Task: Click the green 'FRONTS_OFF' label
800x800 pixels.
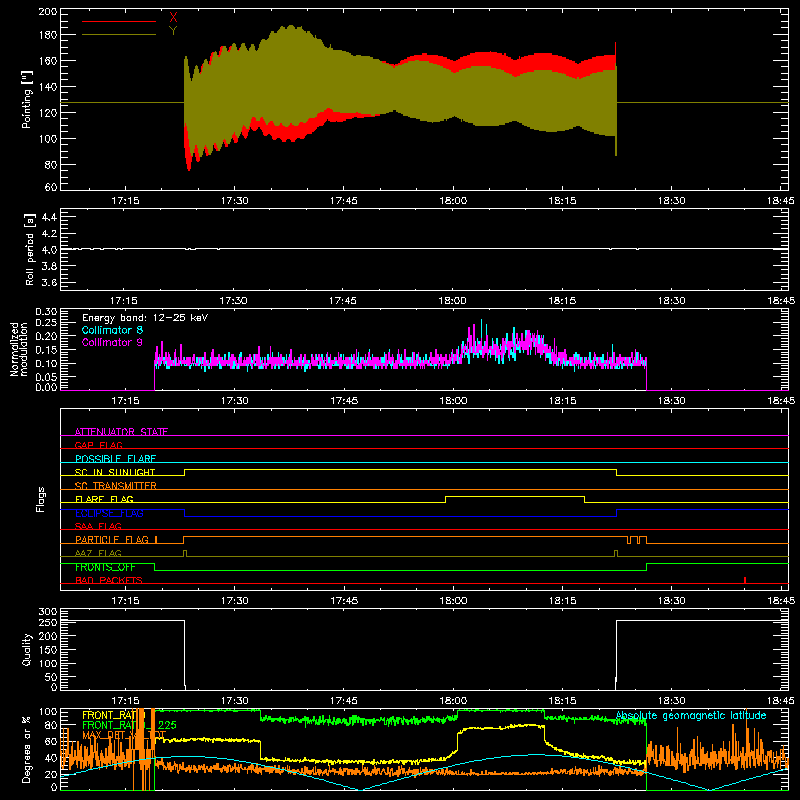Action: (x=105, y=567)
